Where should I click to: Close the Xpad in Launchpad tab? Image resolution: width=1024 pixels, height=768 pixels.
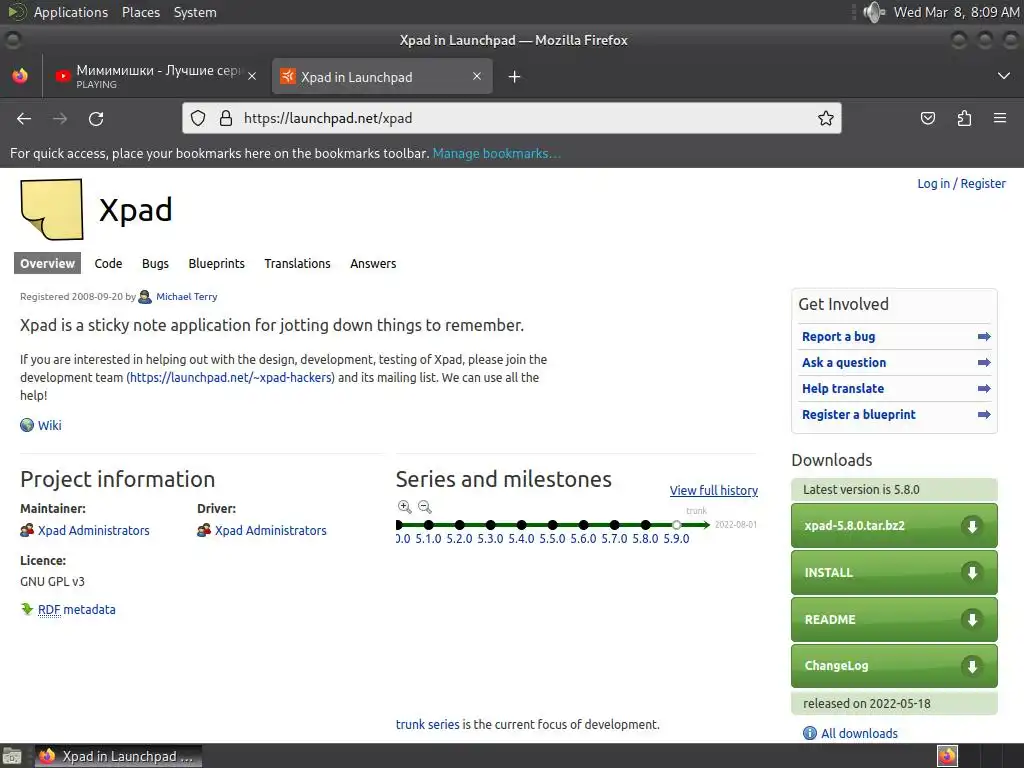[477, 76]
